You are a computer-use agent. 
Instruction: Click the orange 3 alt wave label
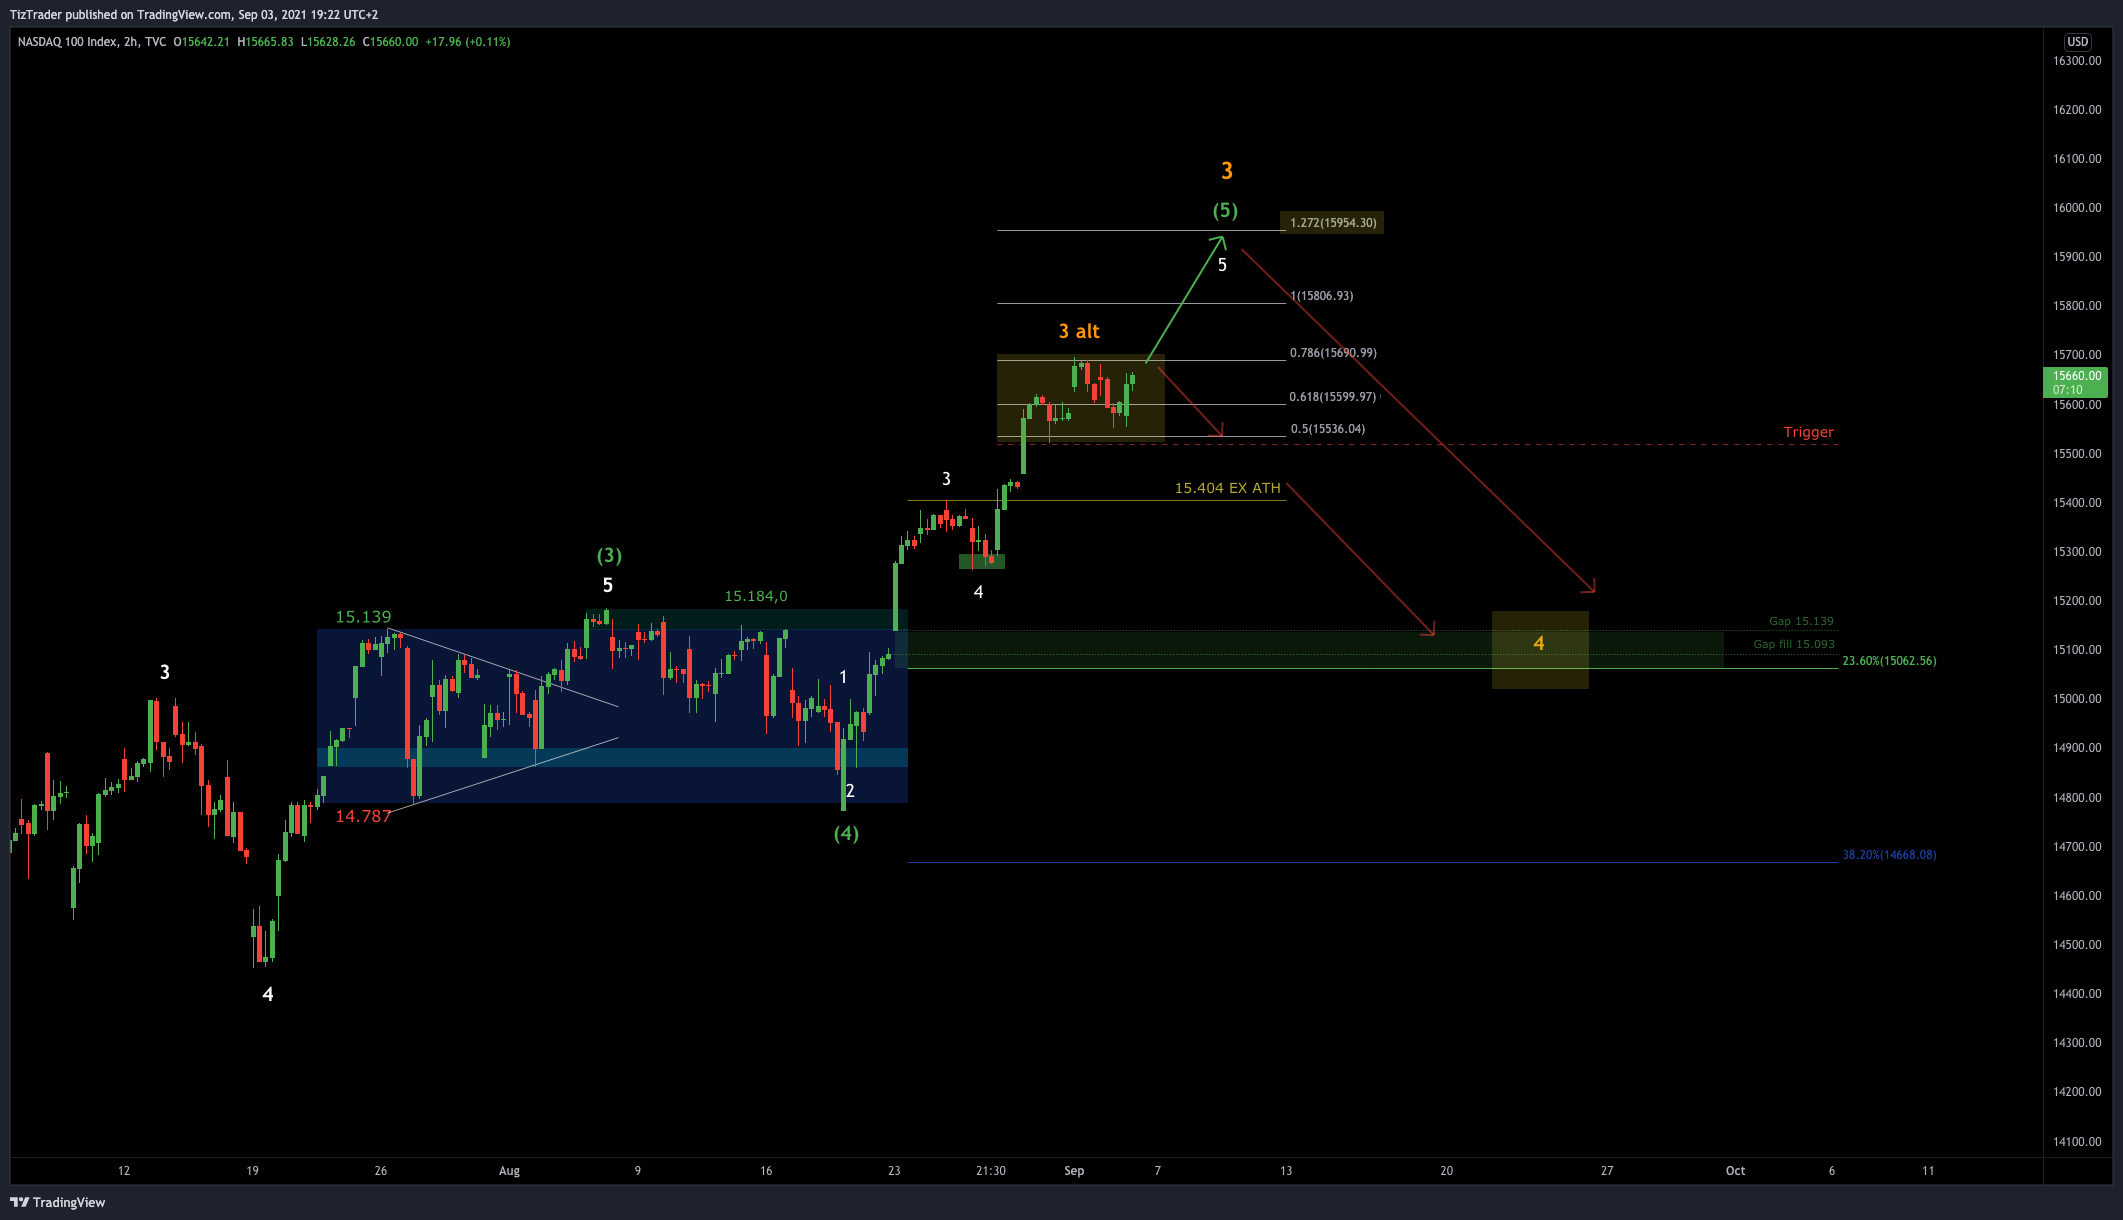click(1079, 331)
